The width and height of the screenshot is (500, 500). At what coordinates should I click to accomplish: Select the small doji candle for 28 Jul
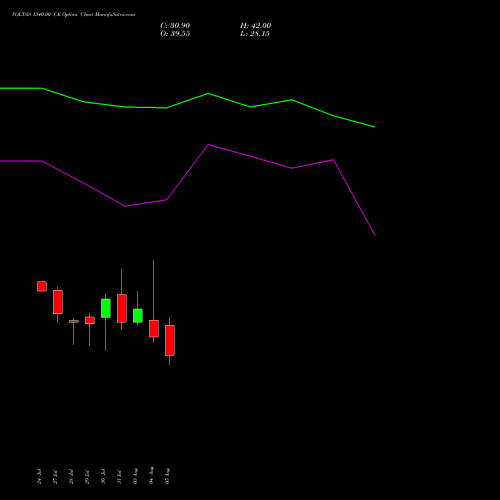point(74,321)
